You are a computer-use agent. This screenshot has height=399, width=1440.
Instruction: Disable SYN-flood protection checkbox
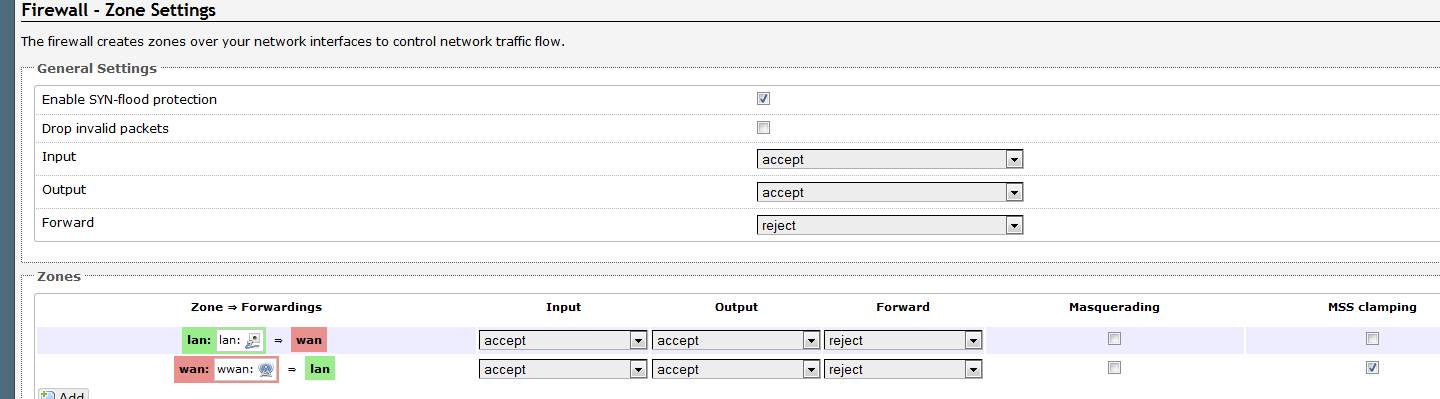(x=763, y=99)
